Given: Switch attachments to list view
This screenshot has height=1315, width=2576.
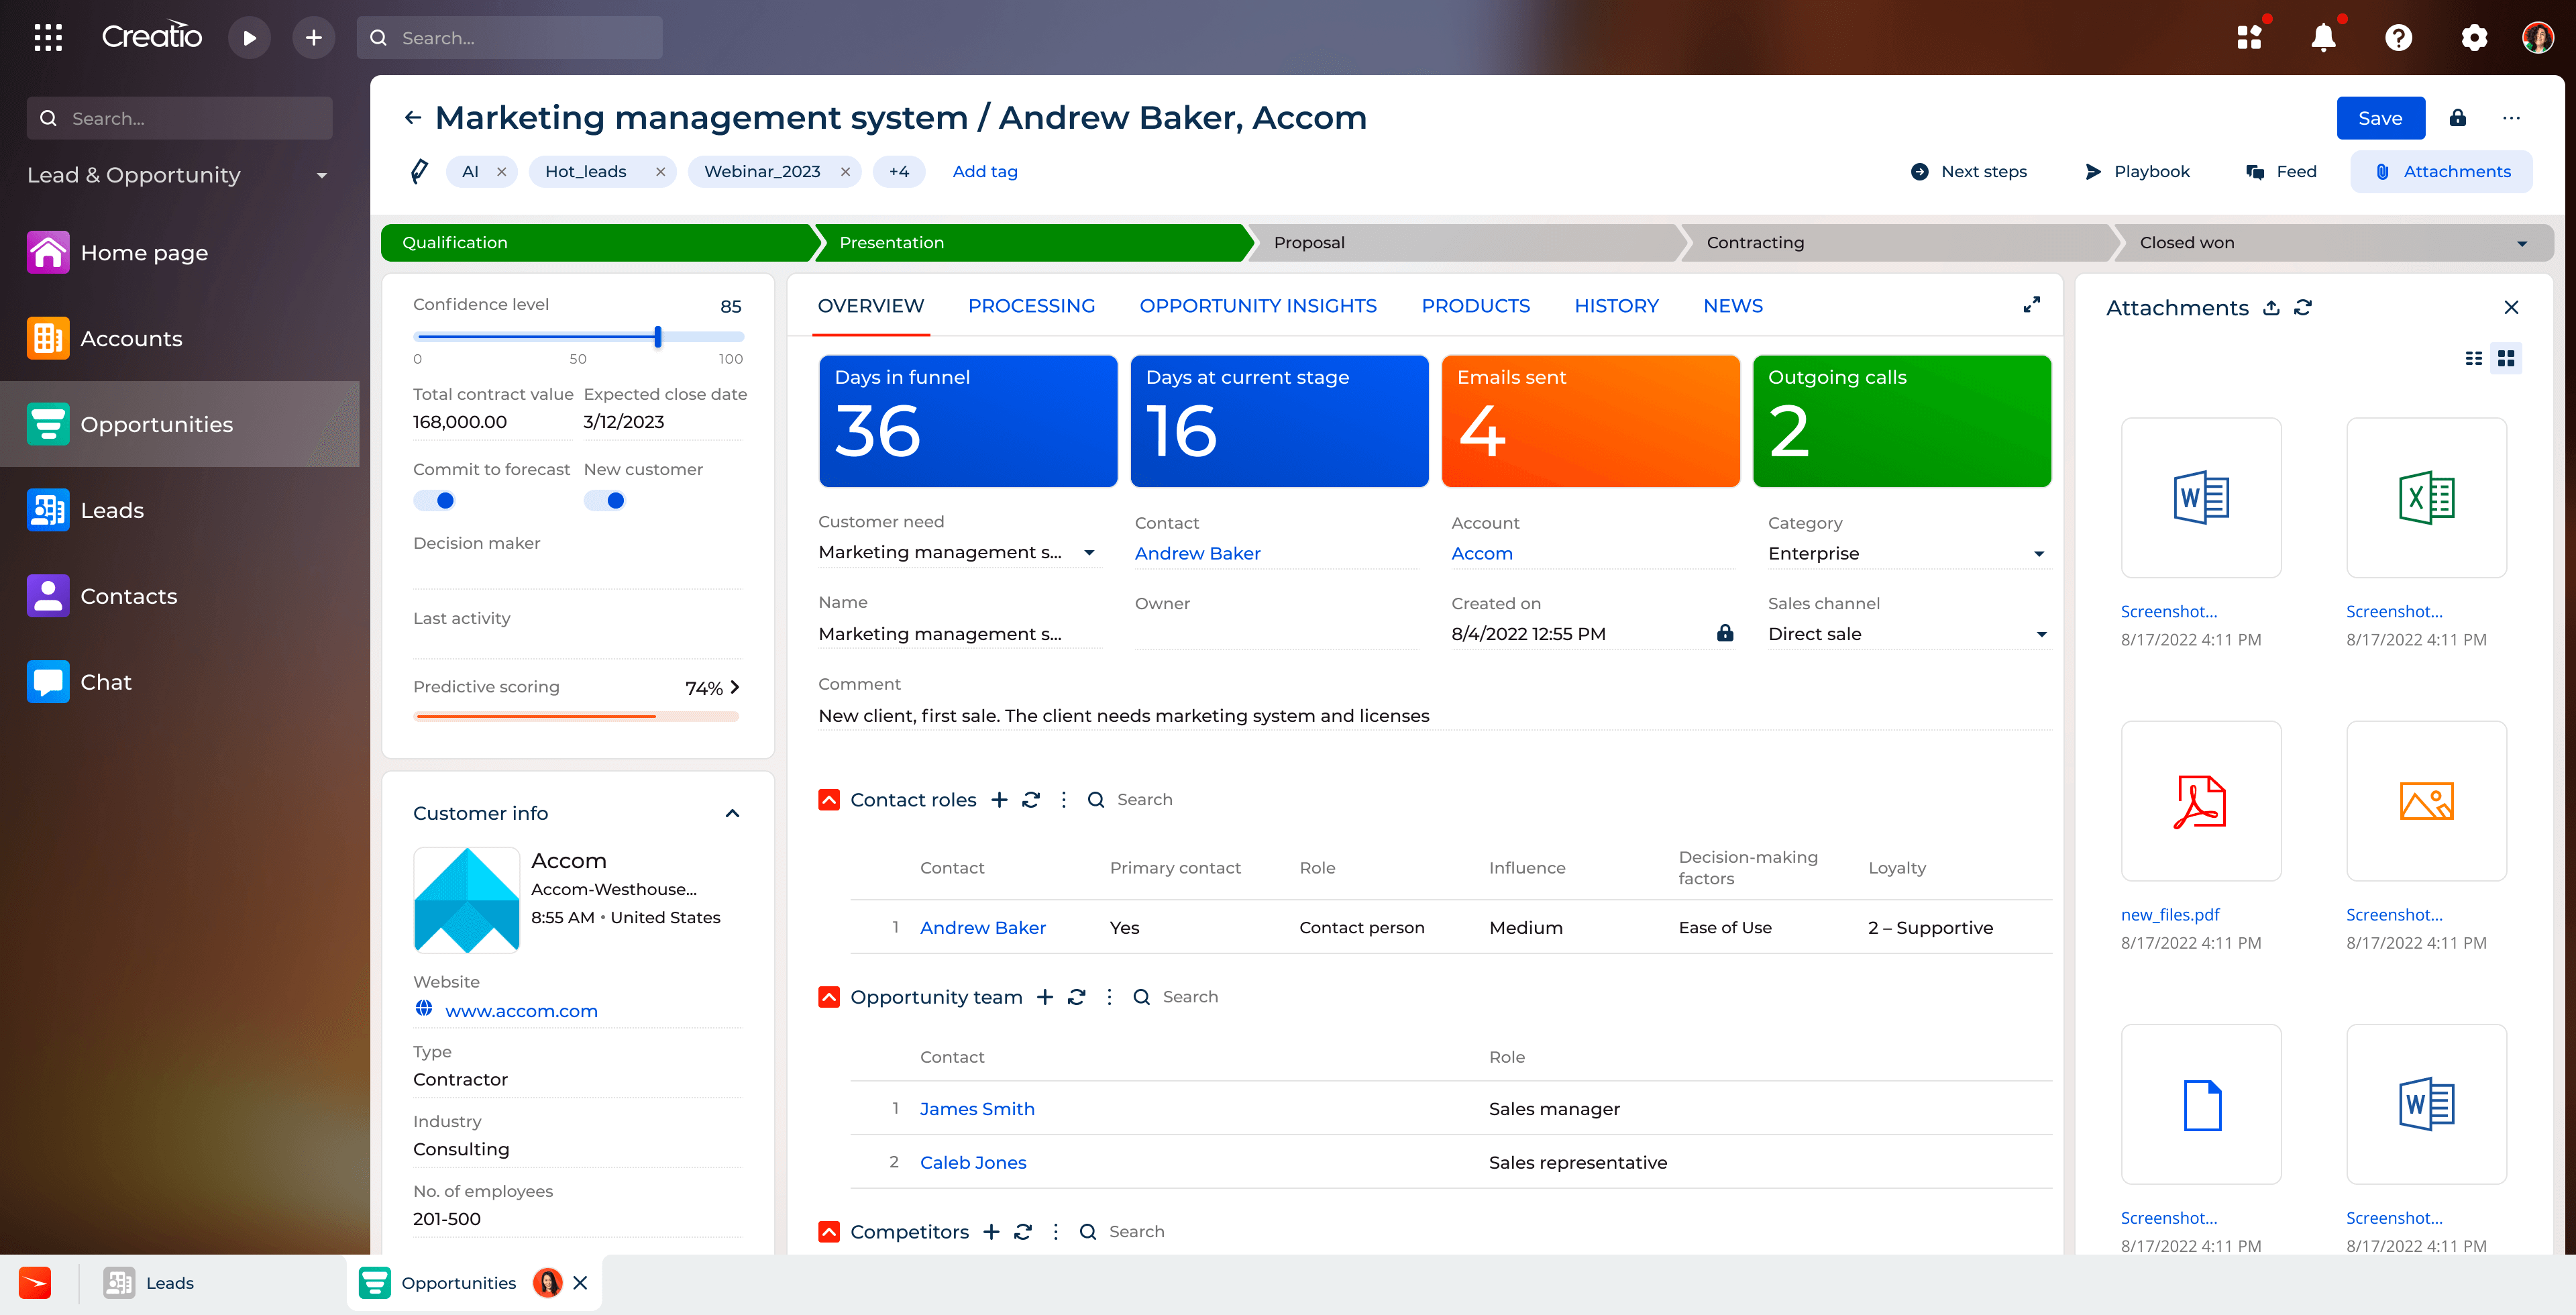Looking at the screenshot, I should click(2473, 358).
